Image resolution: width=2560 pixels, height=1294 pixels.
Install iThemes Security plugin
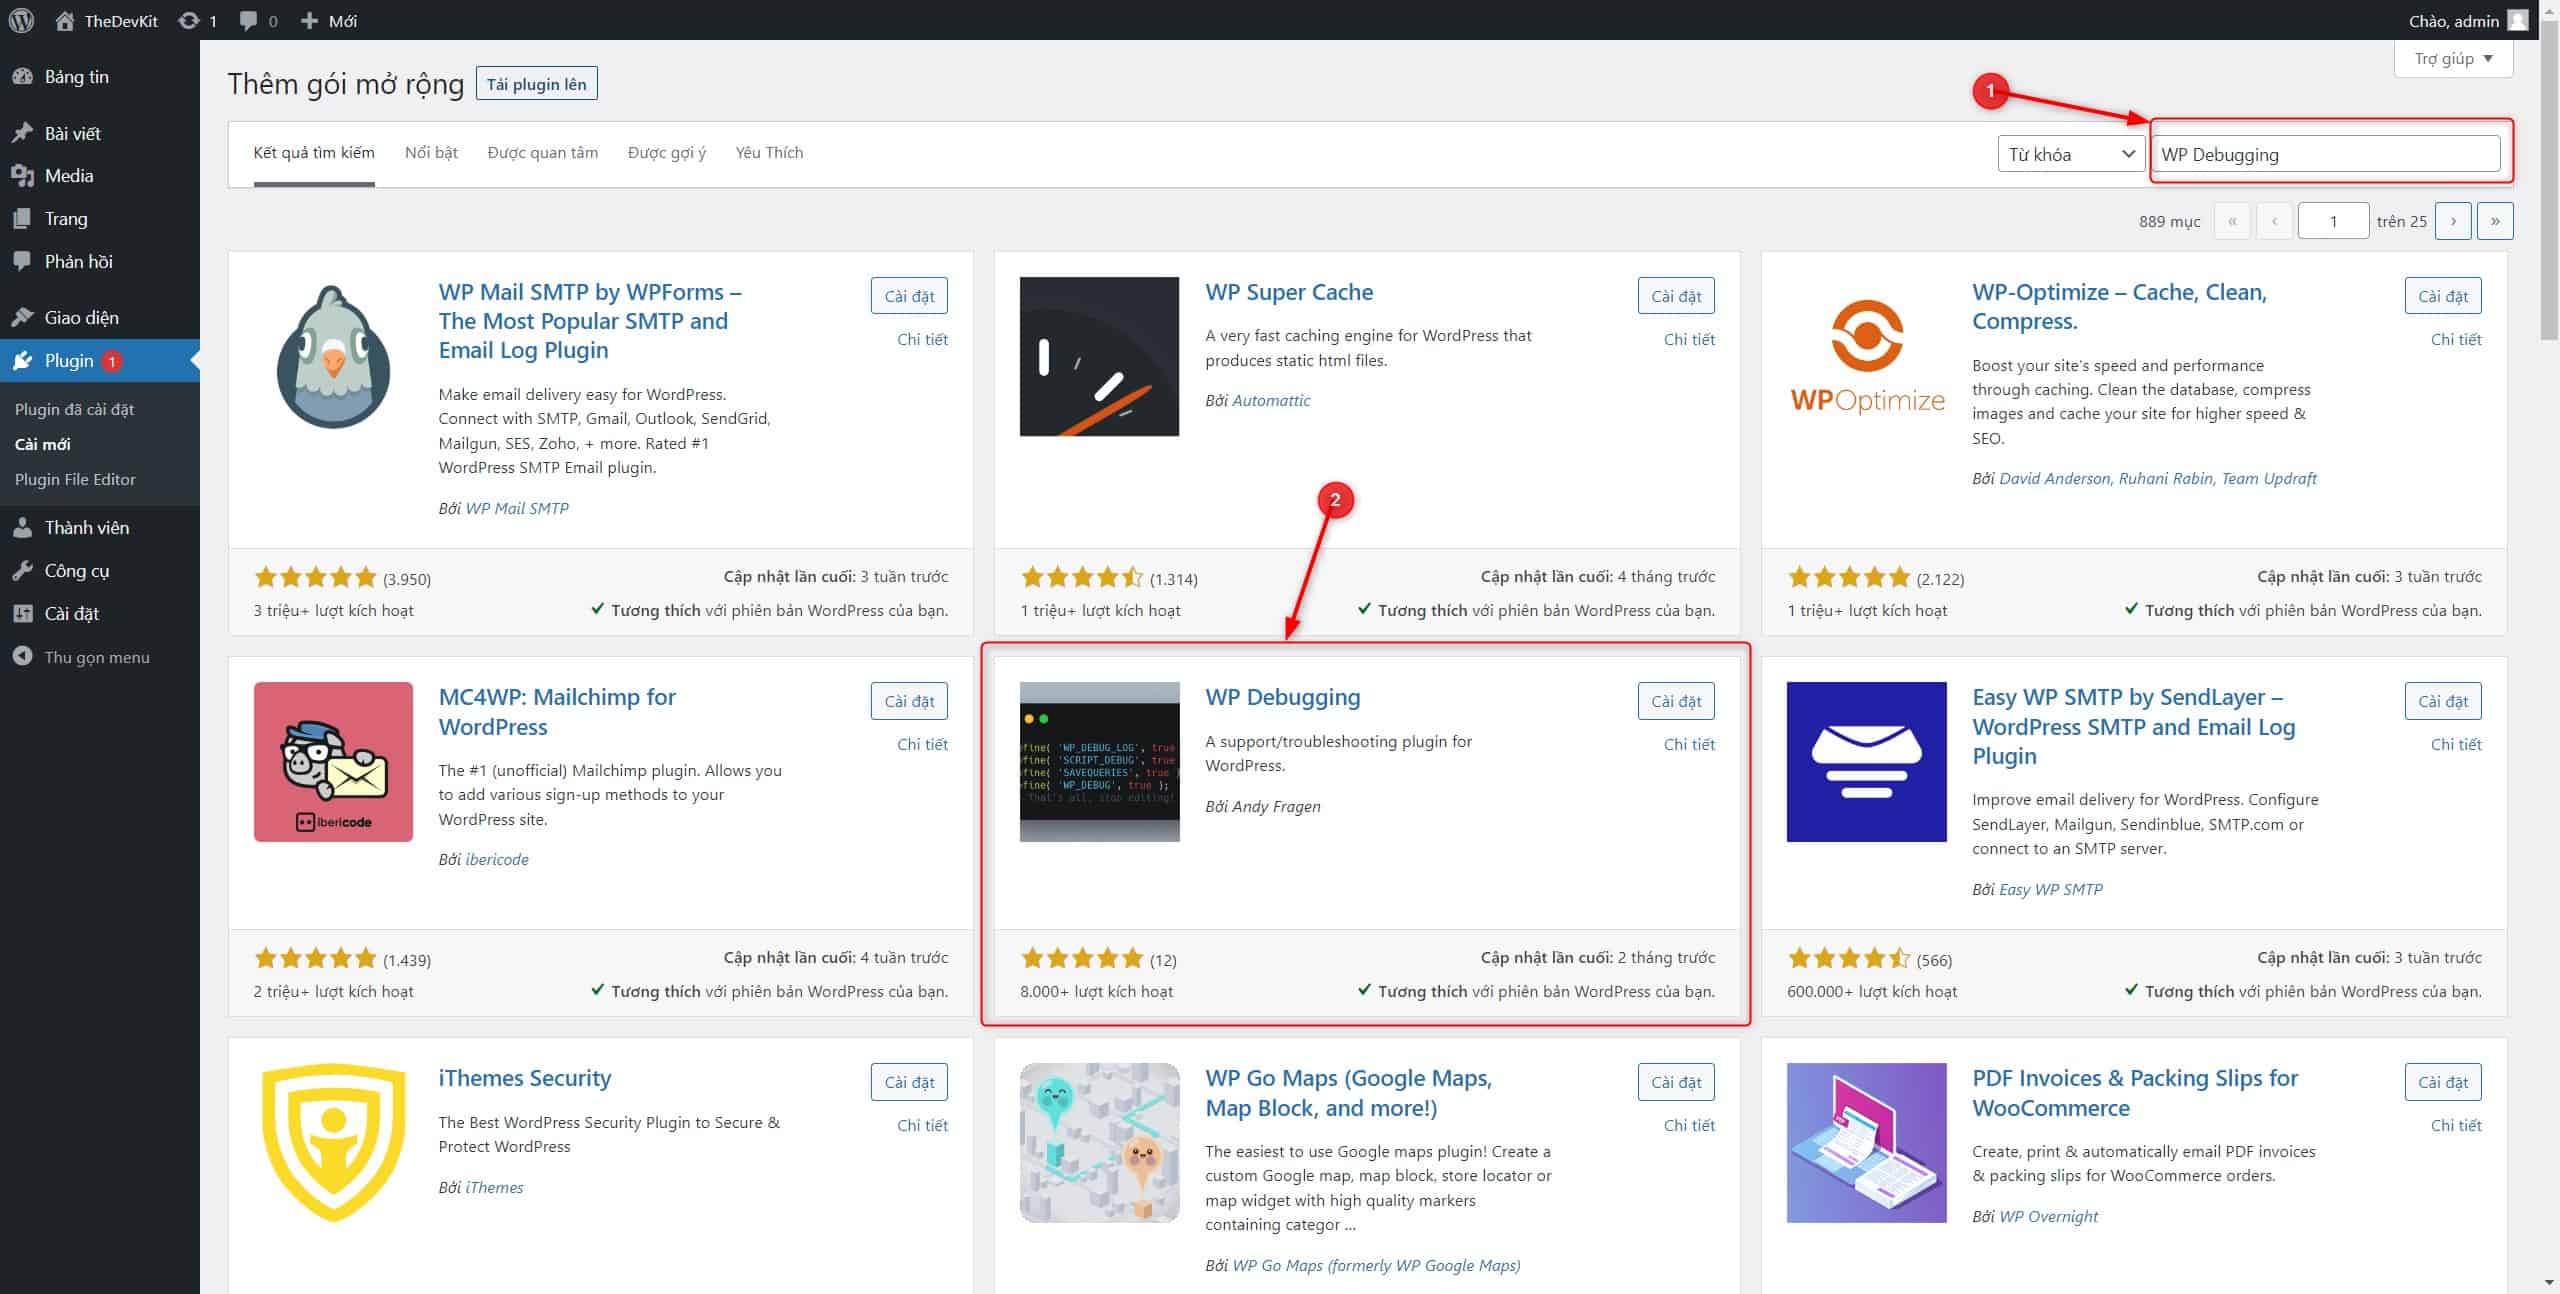[909, 1082]
